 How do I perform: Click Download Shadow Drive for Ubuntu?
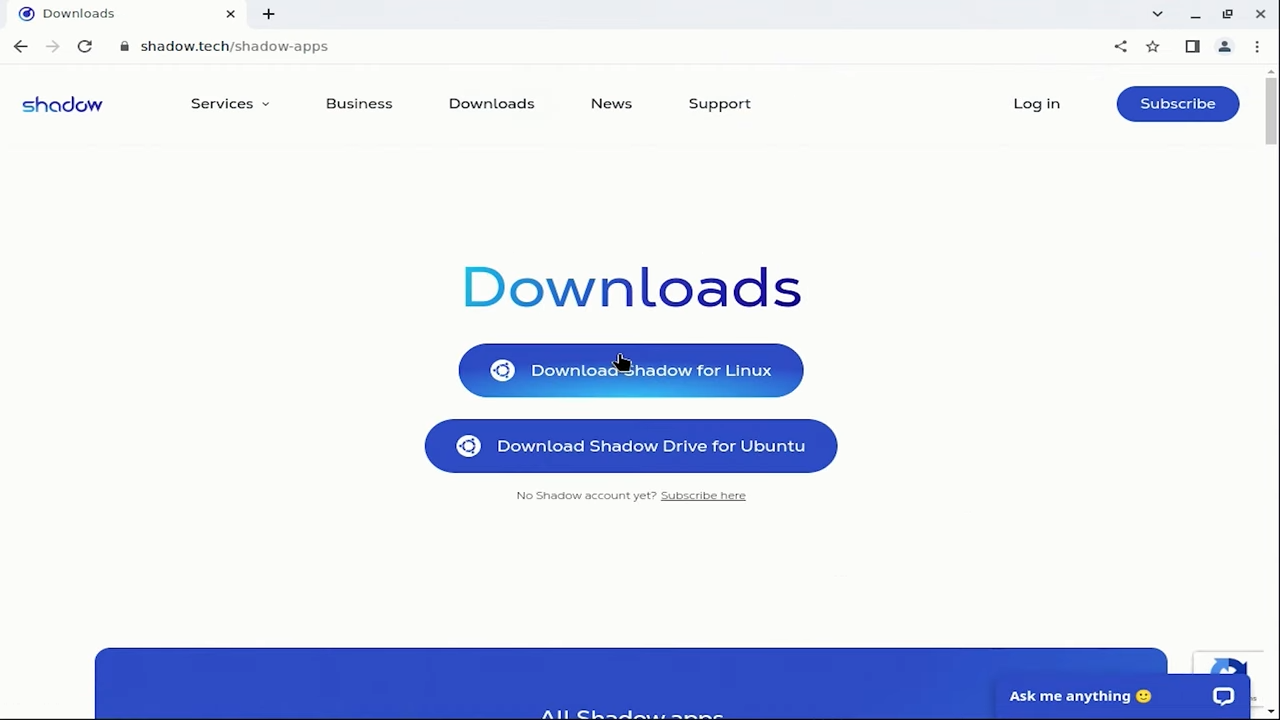click(x=631, y=446)
